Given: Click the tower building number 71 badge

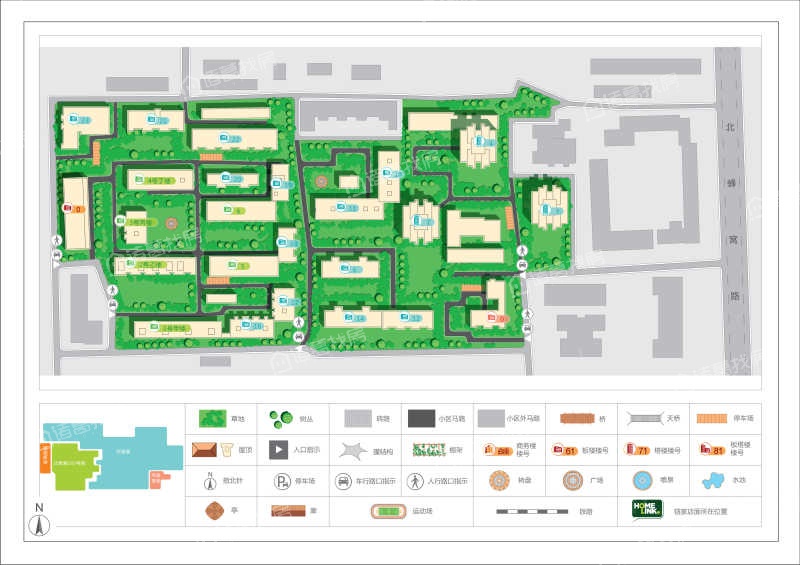Looking at the screenshot, I should (x=637, y=450).
